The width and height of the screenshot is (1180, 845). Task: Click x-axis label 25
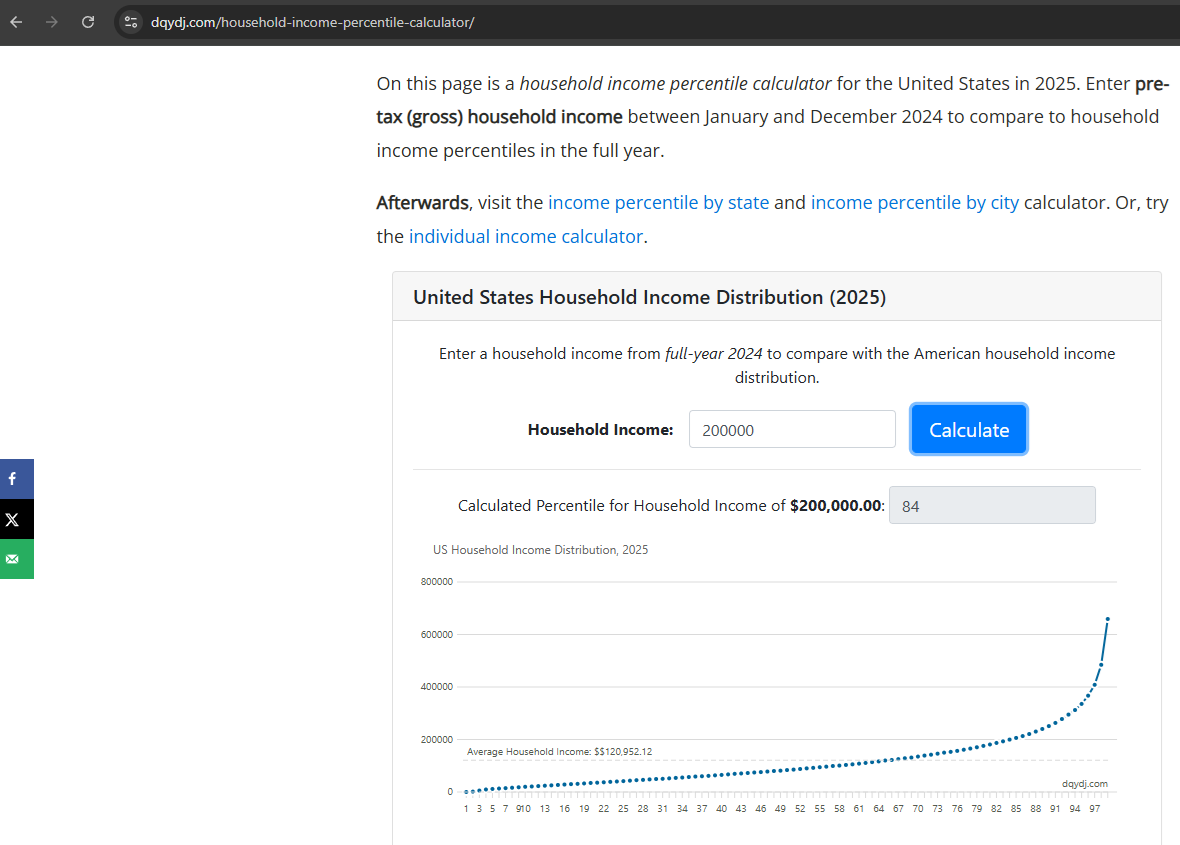click(x=623, y=809)
